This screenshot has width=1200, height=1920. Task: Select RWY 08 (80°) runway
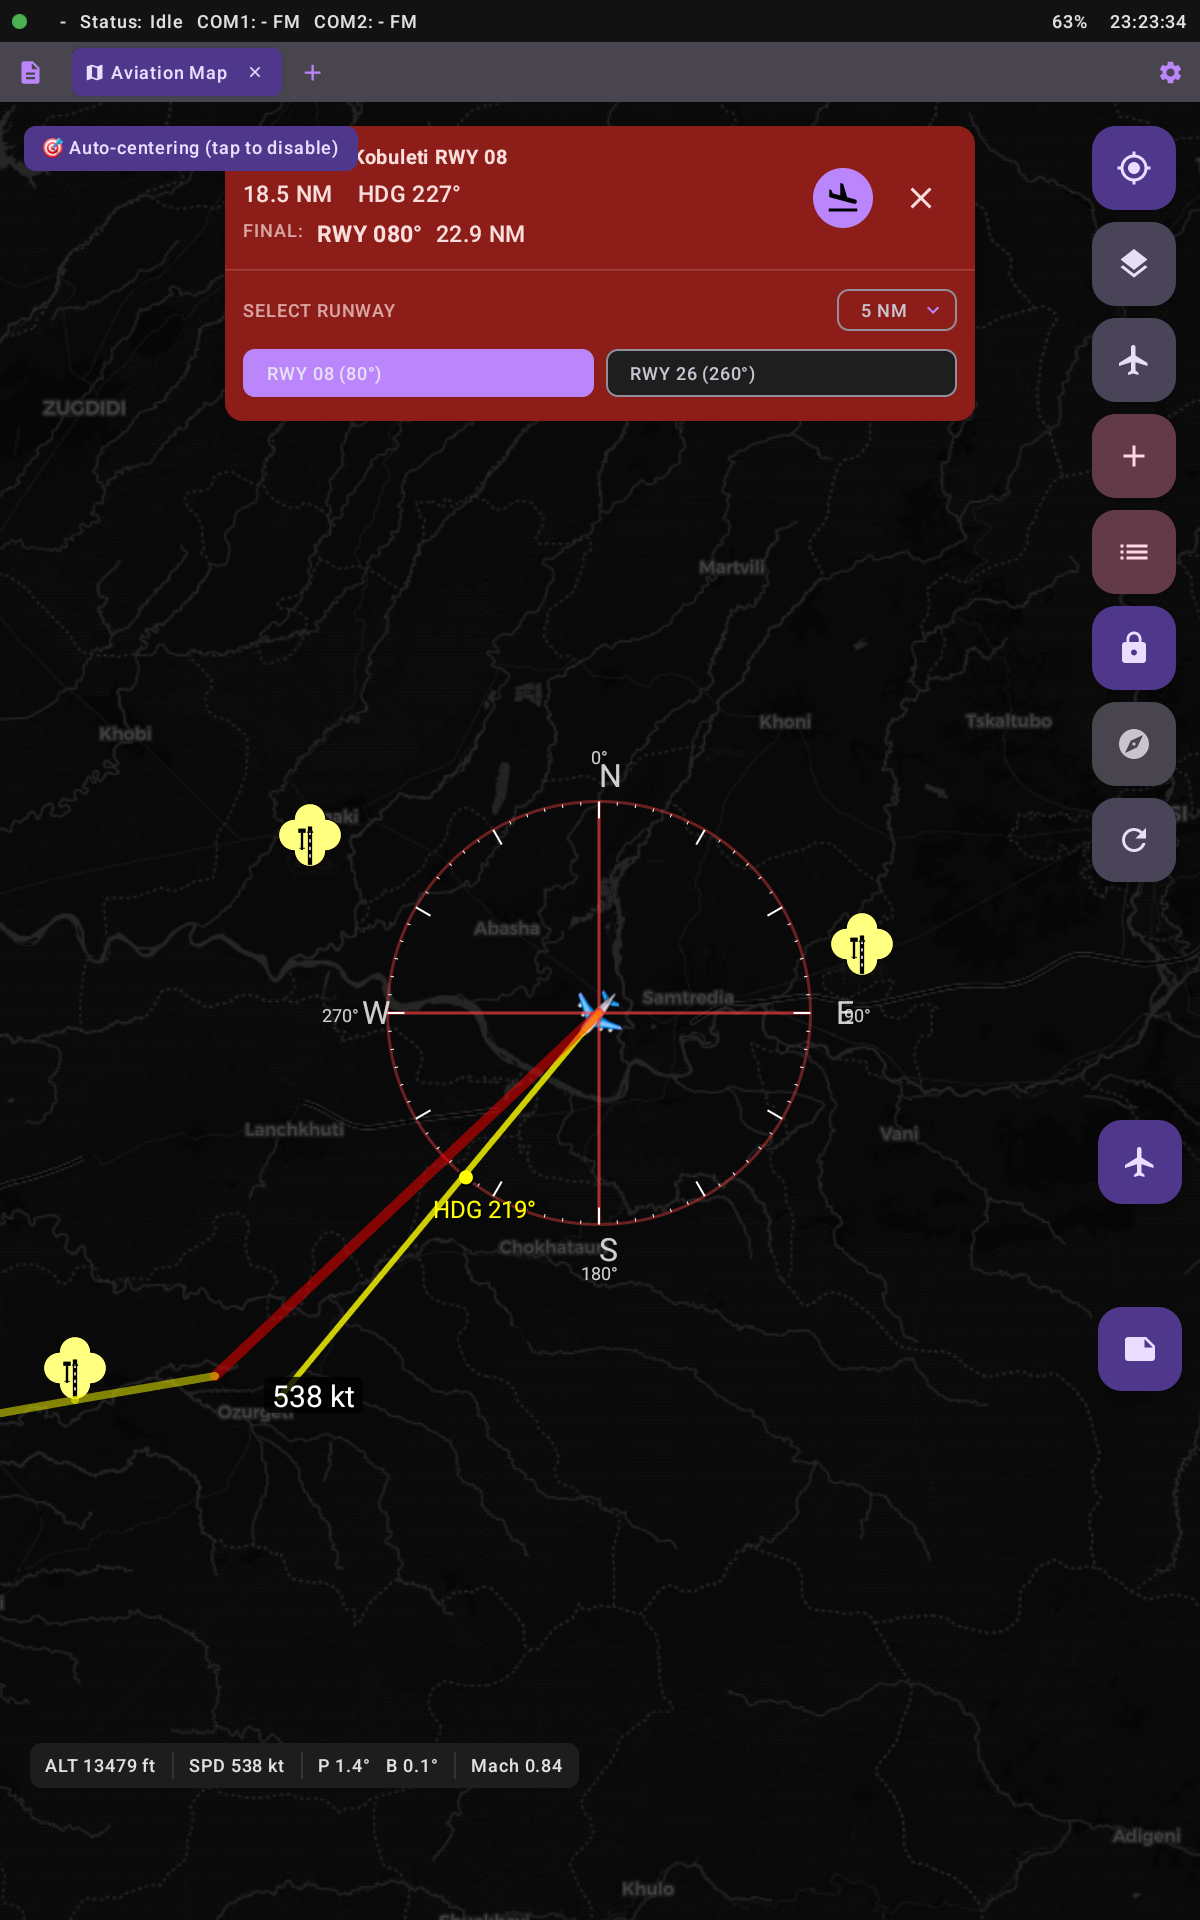coord(418,373)
